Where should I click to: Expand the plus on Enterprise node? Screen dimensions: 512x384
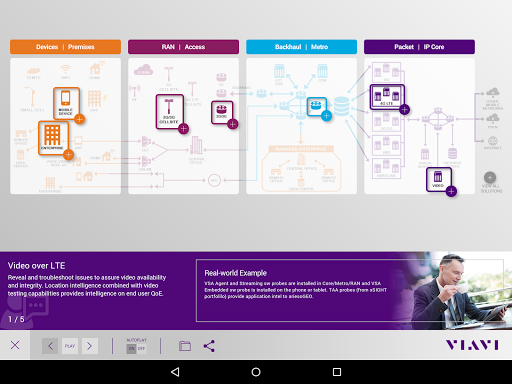68,155
